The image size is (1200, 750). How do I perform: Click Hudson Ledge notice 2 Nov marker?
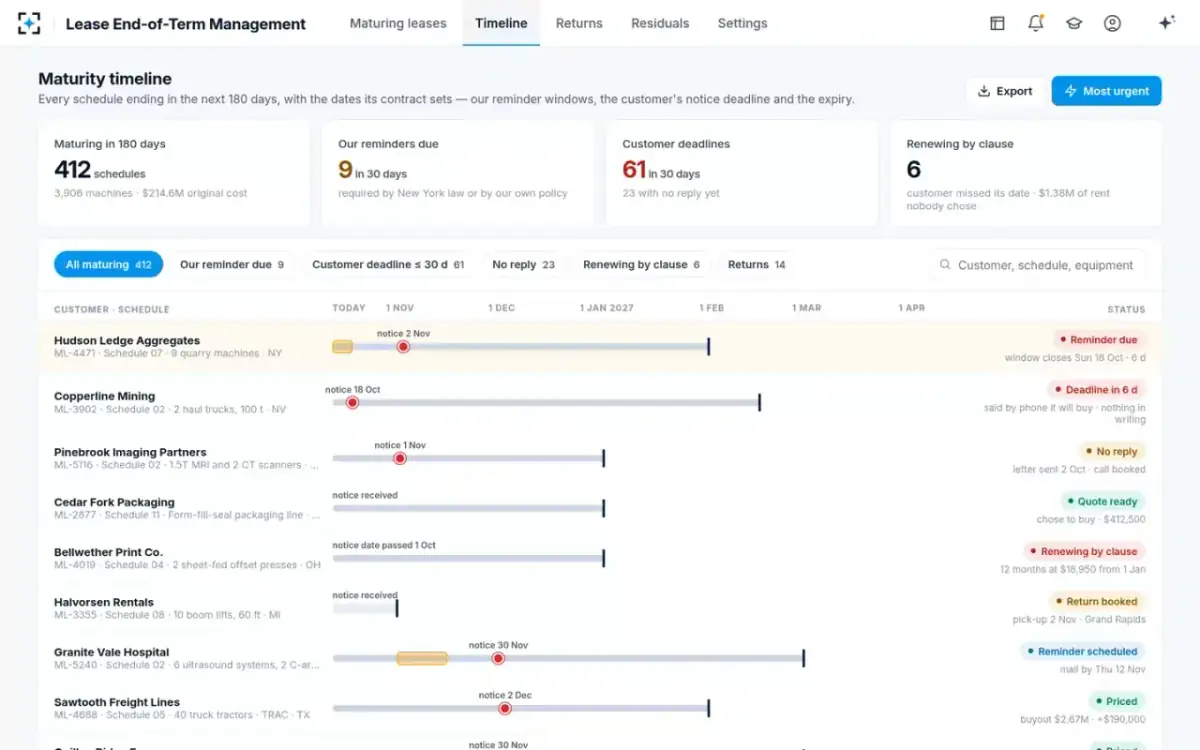point(403,347)
